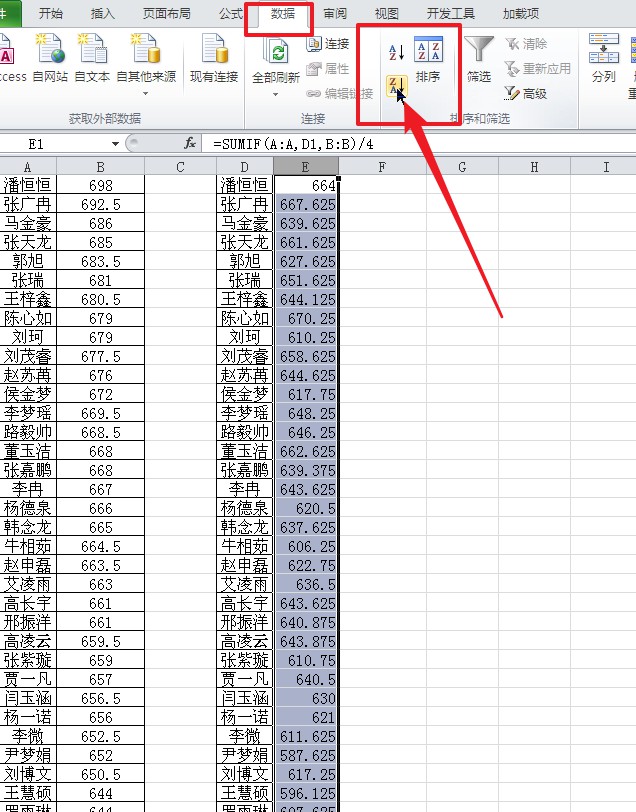Select column H header
This screenshot has height=812, width=636.
point(534,167)
